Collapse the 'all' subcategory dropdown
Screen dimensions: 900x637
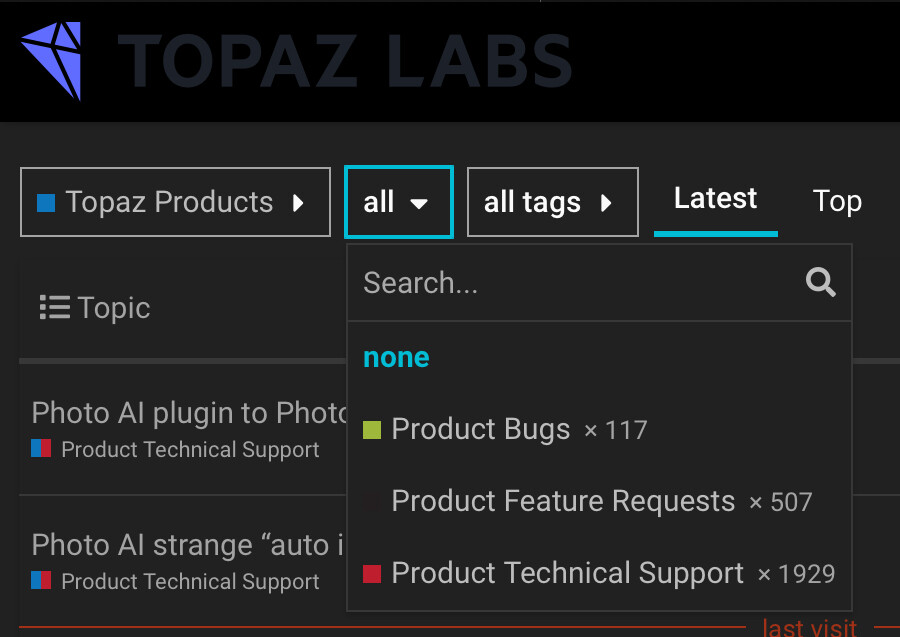[398, 202]
